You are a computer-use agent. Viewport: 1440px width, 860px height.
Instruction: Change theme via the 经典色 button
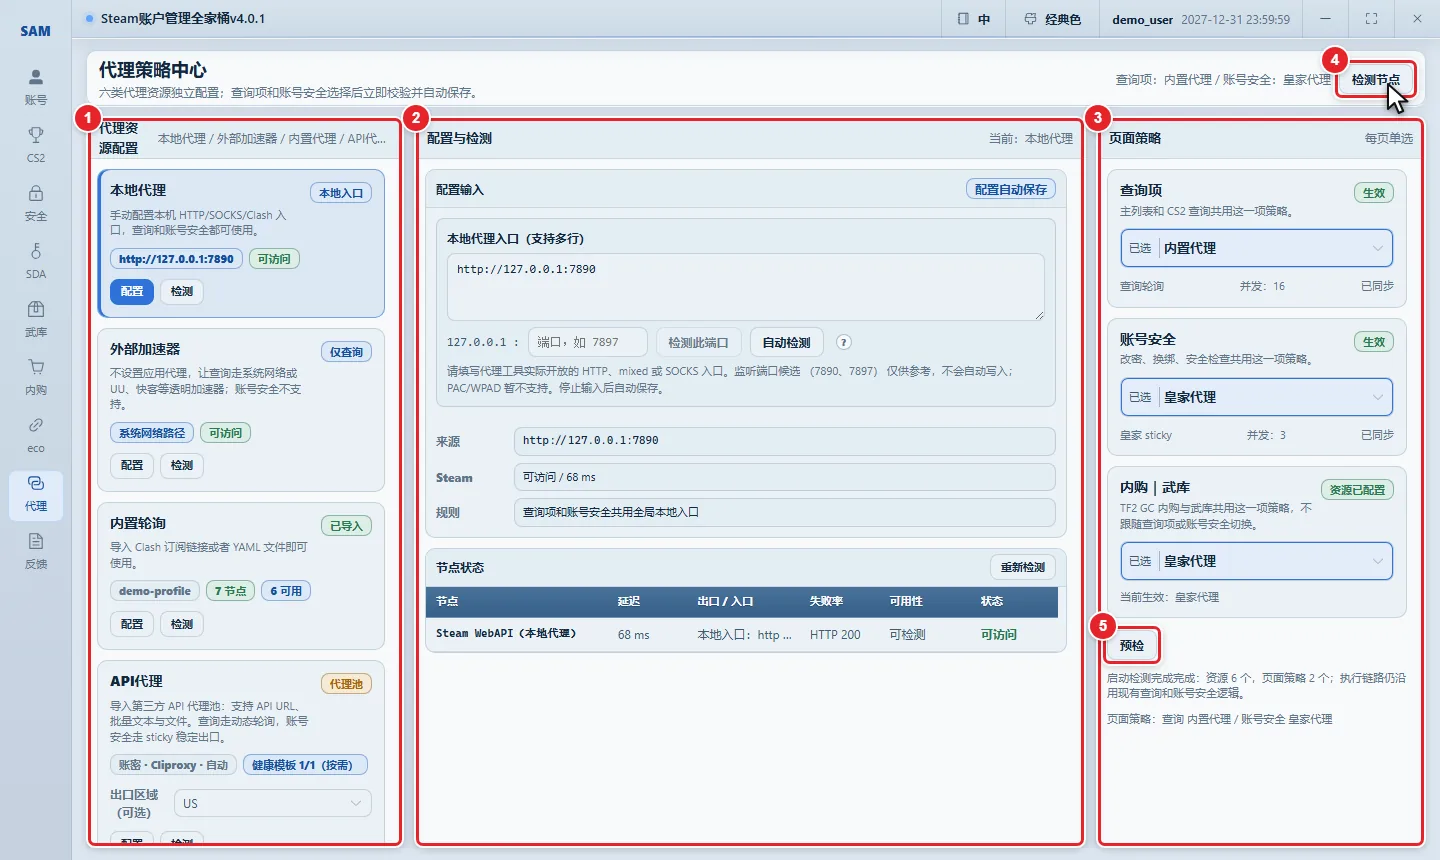[1053, 19]
